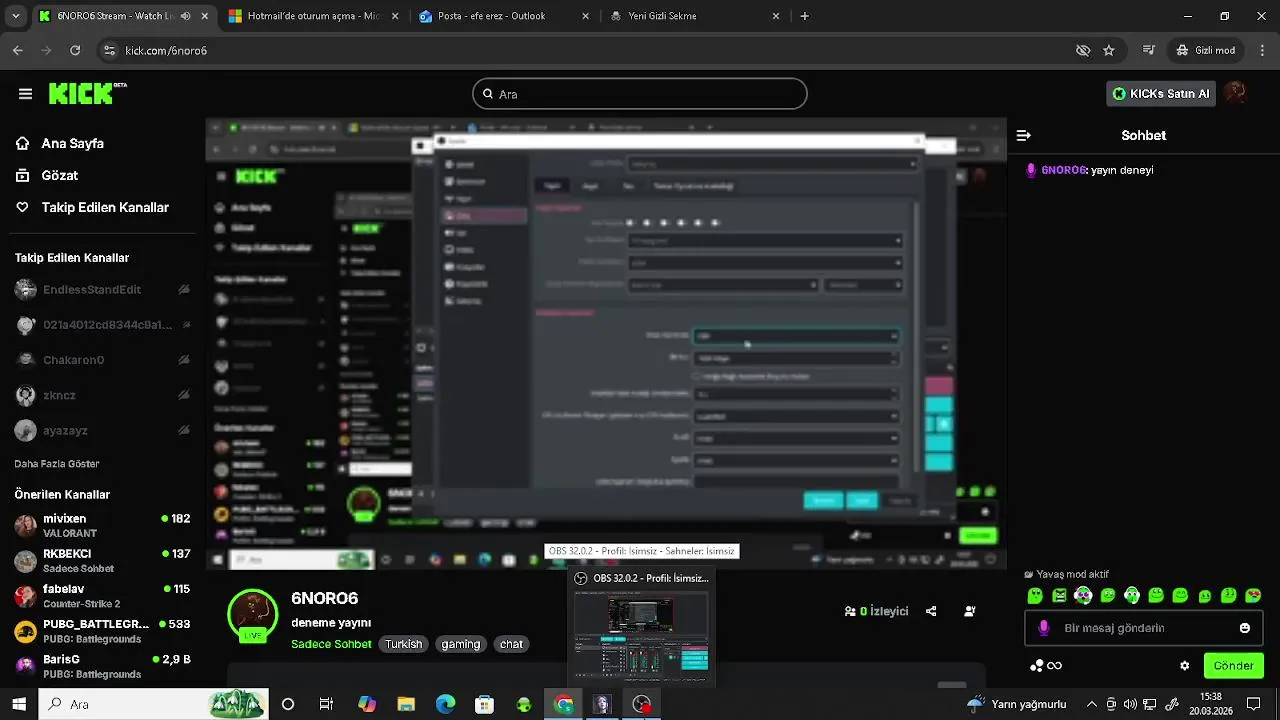Open the taskbar clock showing 15:38

coord(1211,704)
